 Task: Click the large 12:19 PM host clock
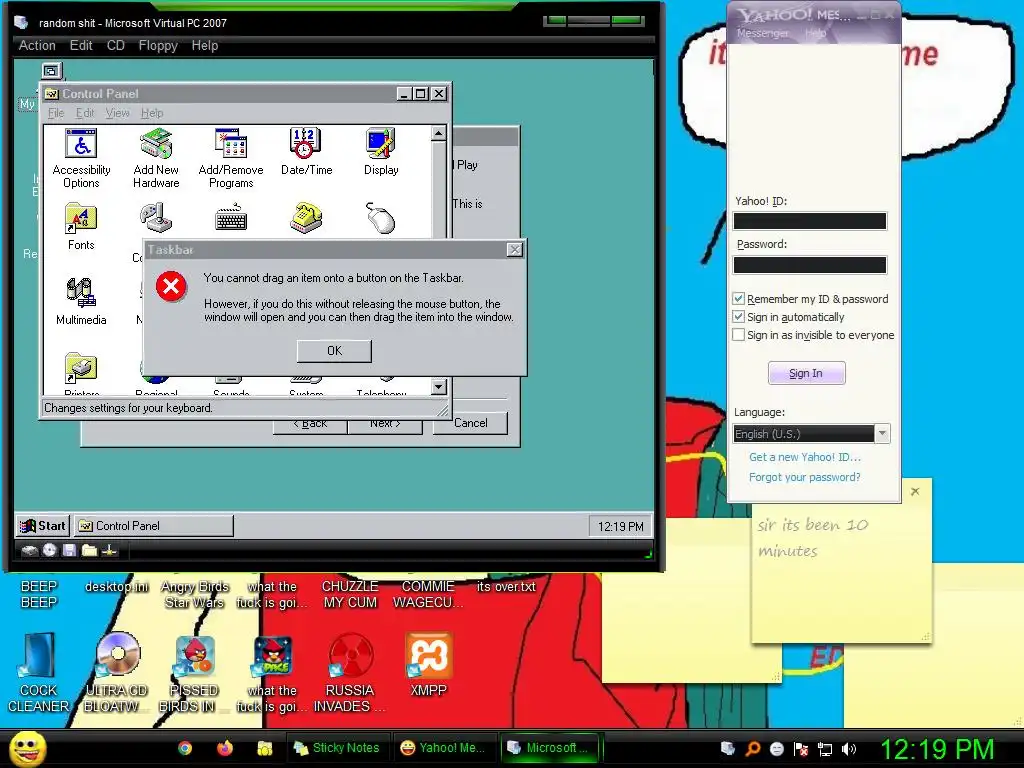point(937,749)
